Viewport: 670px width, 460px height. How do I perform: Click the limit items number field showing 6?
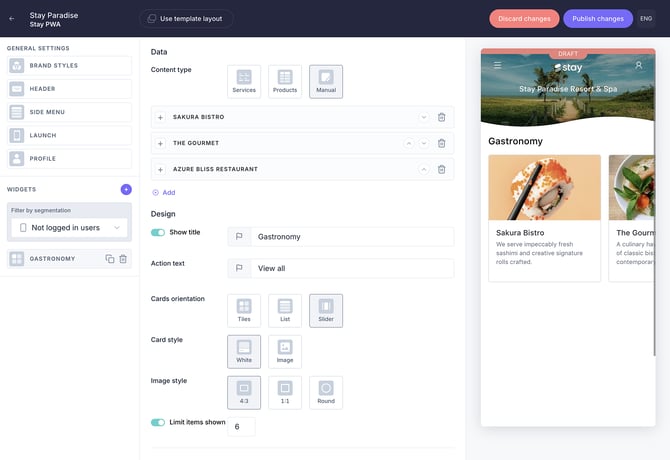coord(241,427)
